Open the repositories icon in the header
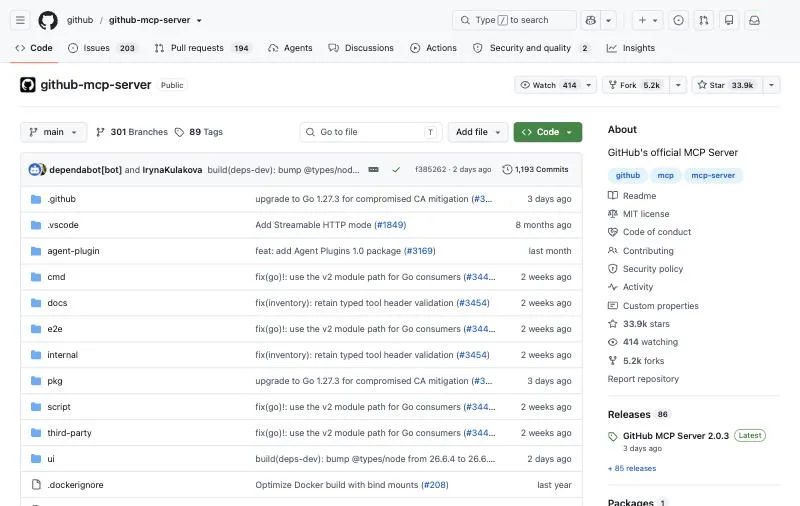Image resolution: width=800 pixels, height=506 pixels. tap(729, 20)
